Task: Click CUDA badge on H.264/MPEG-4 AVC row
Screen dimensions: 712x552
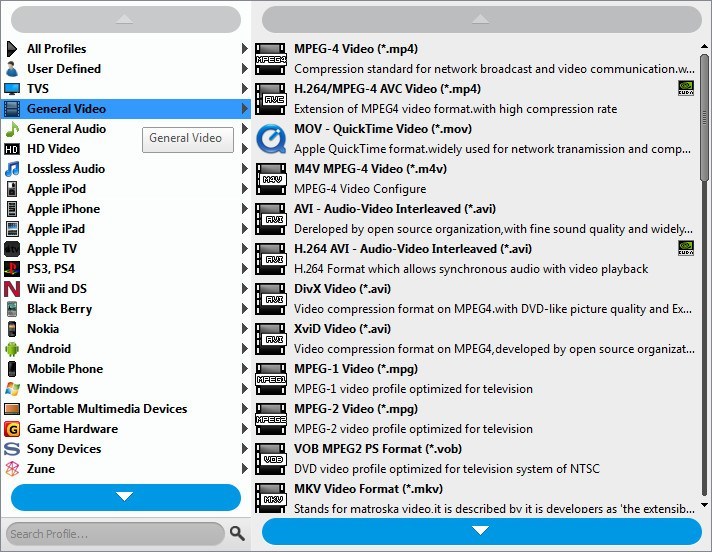Action: click(x=686, y=88)
